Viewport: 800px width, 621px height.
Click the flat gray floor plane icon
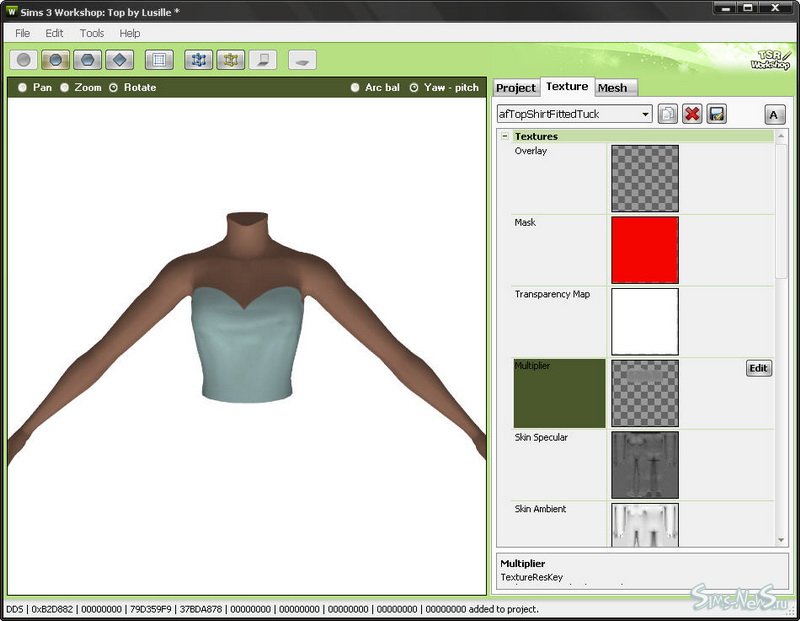click(x=302, y=60)
